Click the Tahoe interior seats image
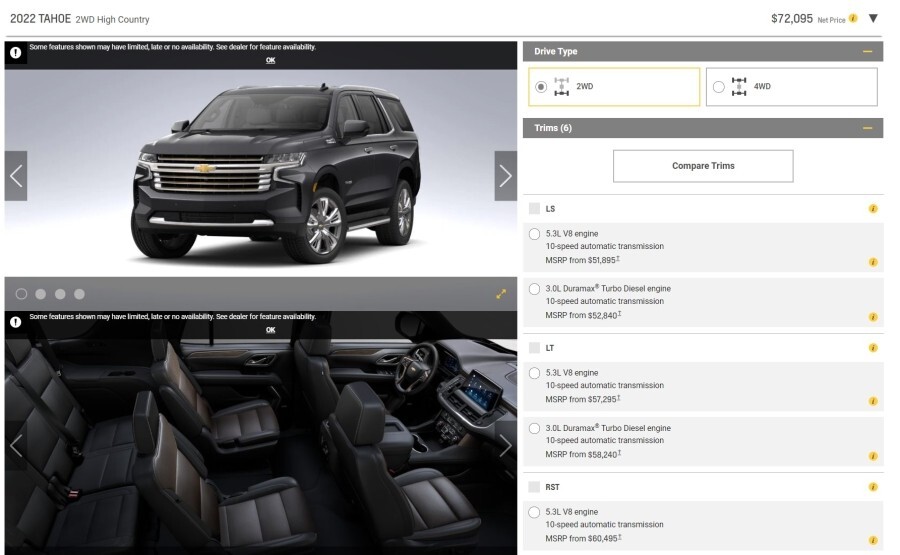This screenshot has width=900, height=555. point(261,446)
